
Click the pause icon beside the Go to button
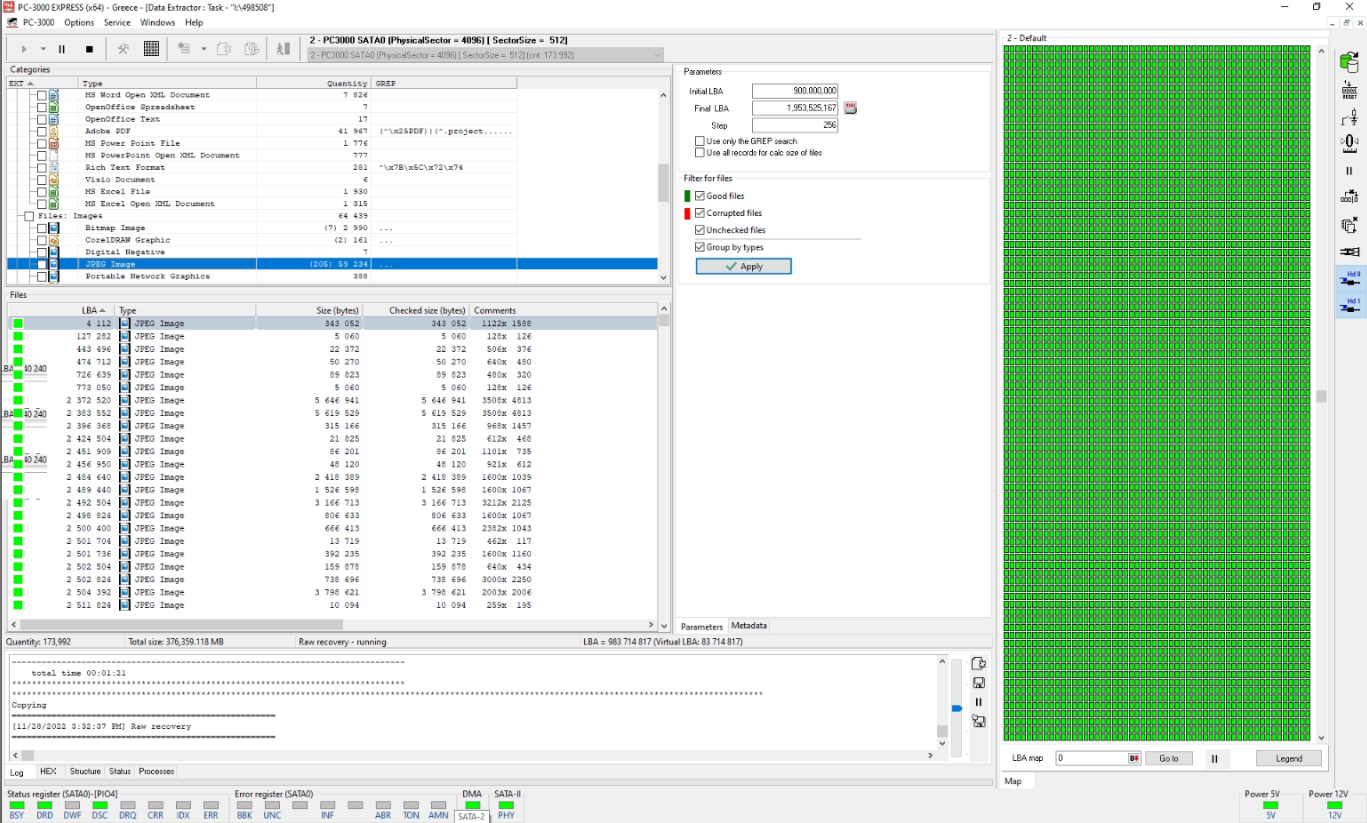[1215, 759]
